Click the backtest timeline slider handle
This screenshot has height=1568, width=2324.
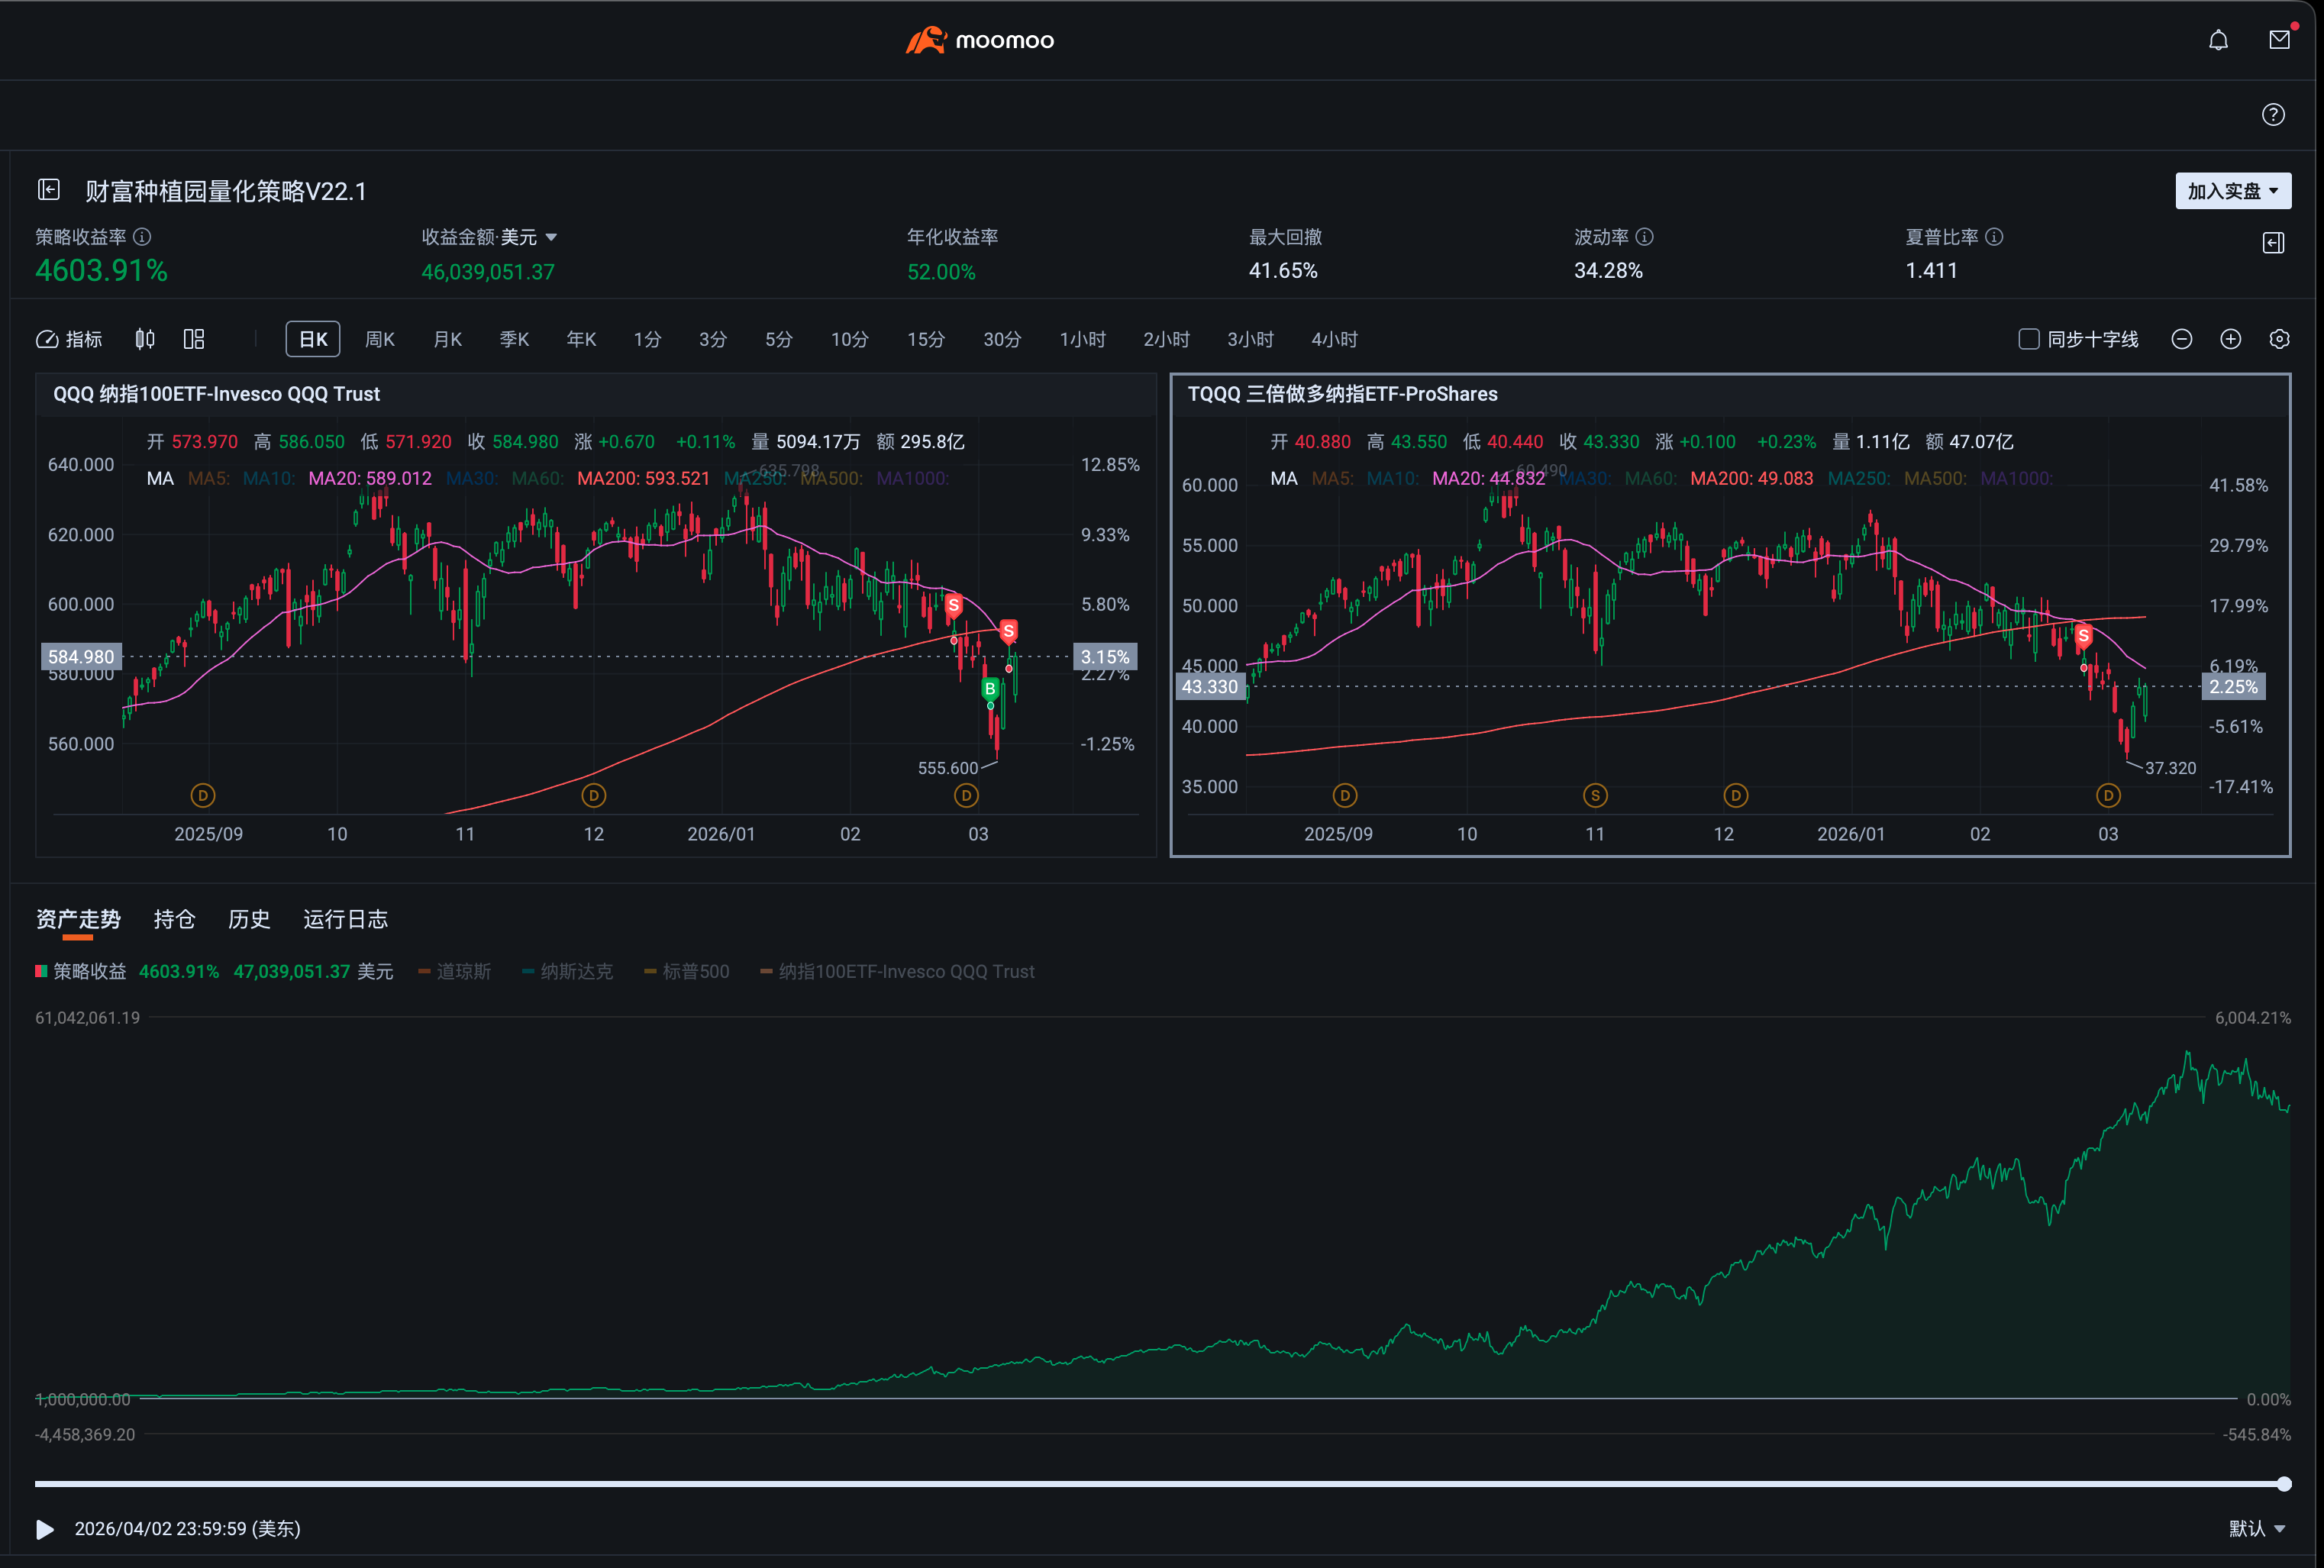[x=2284, y=1484]
